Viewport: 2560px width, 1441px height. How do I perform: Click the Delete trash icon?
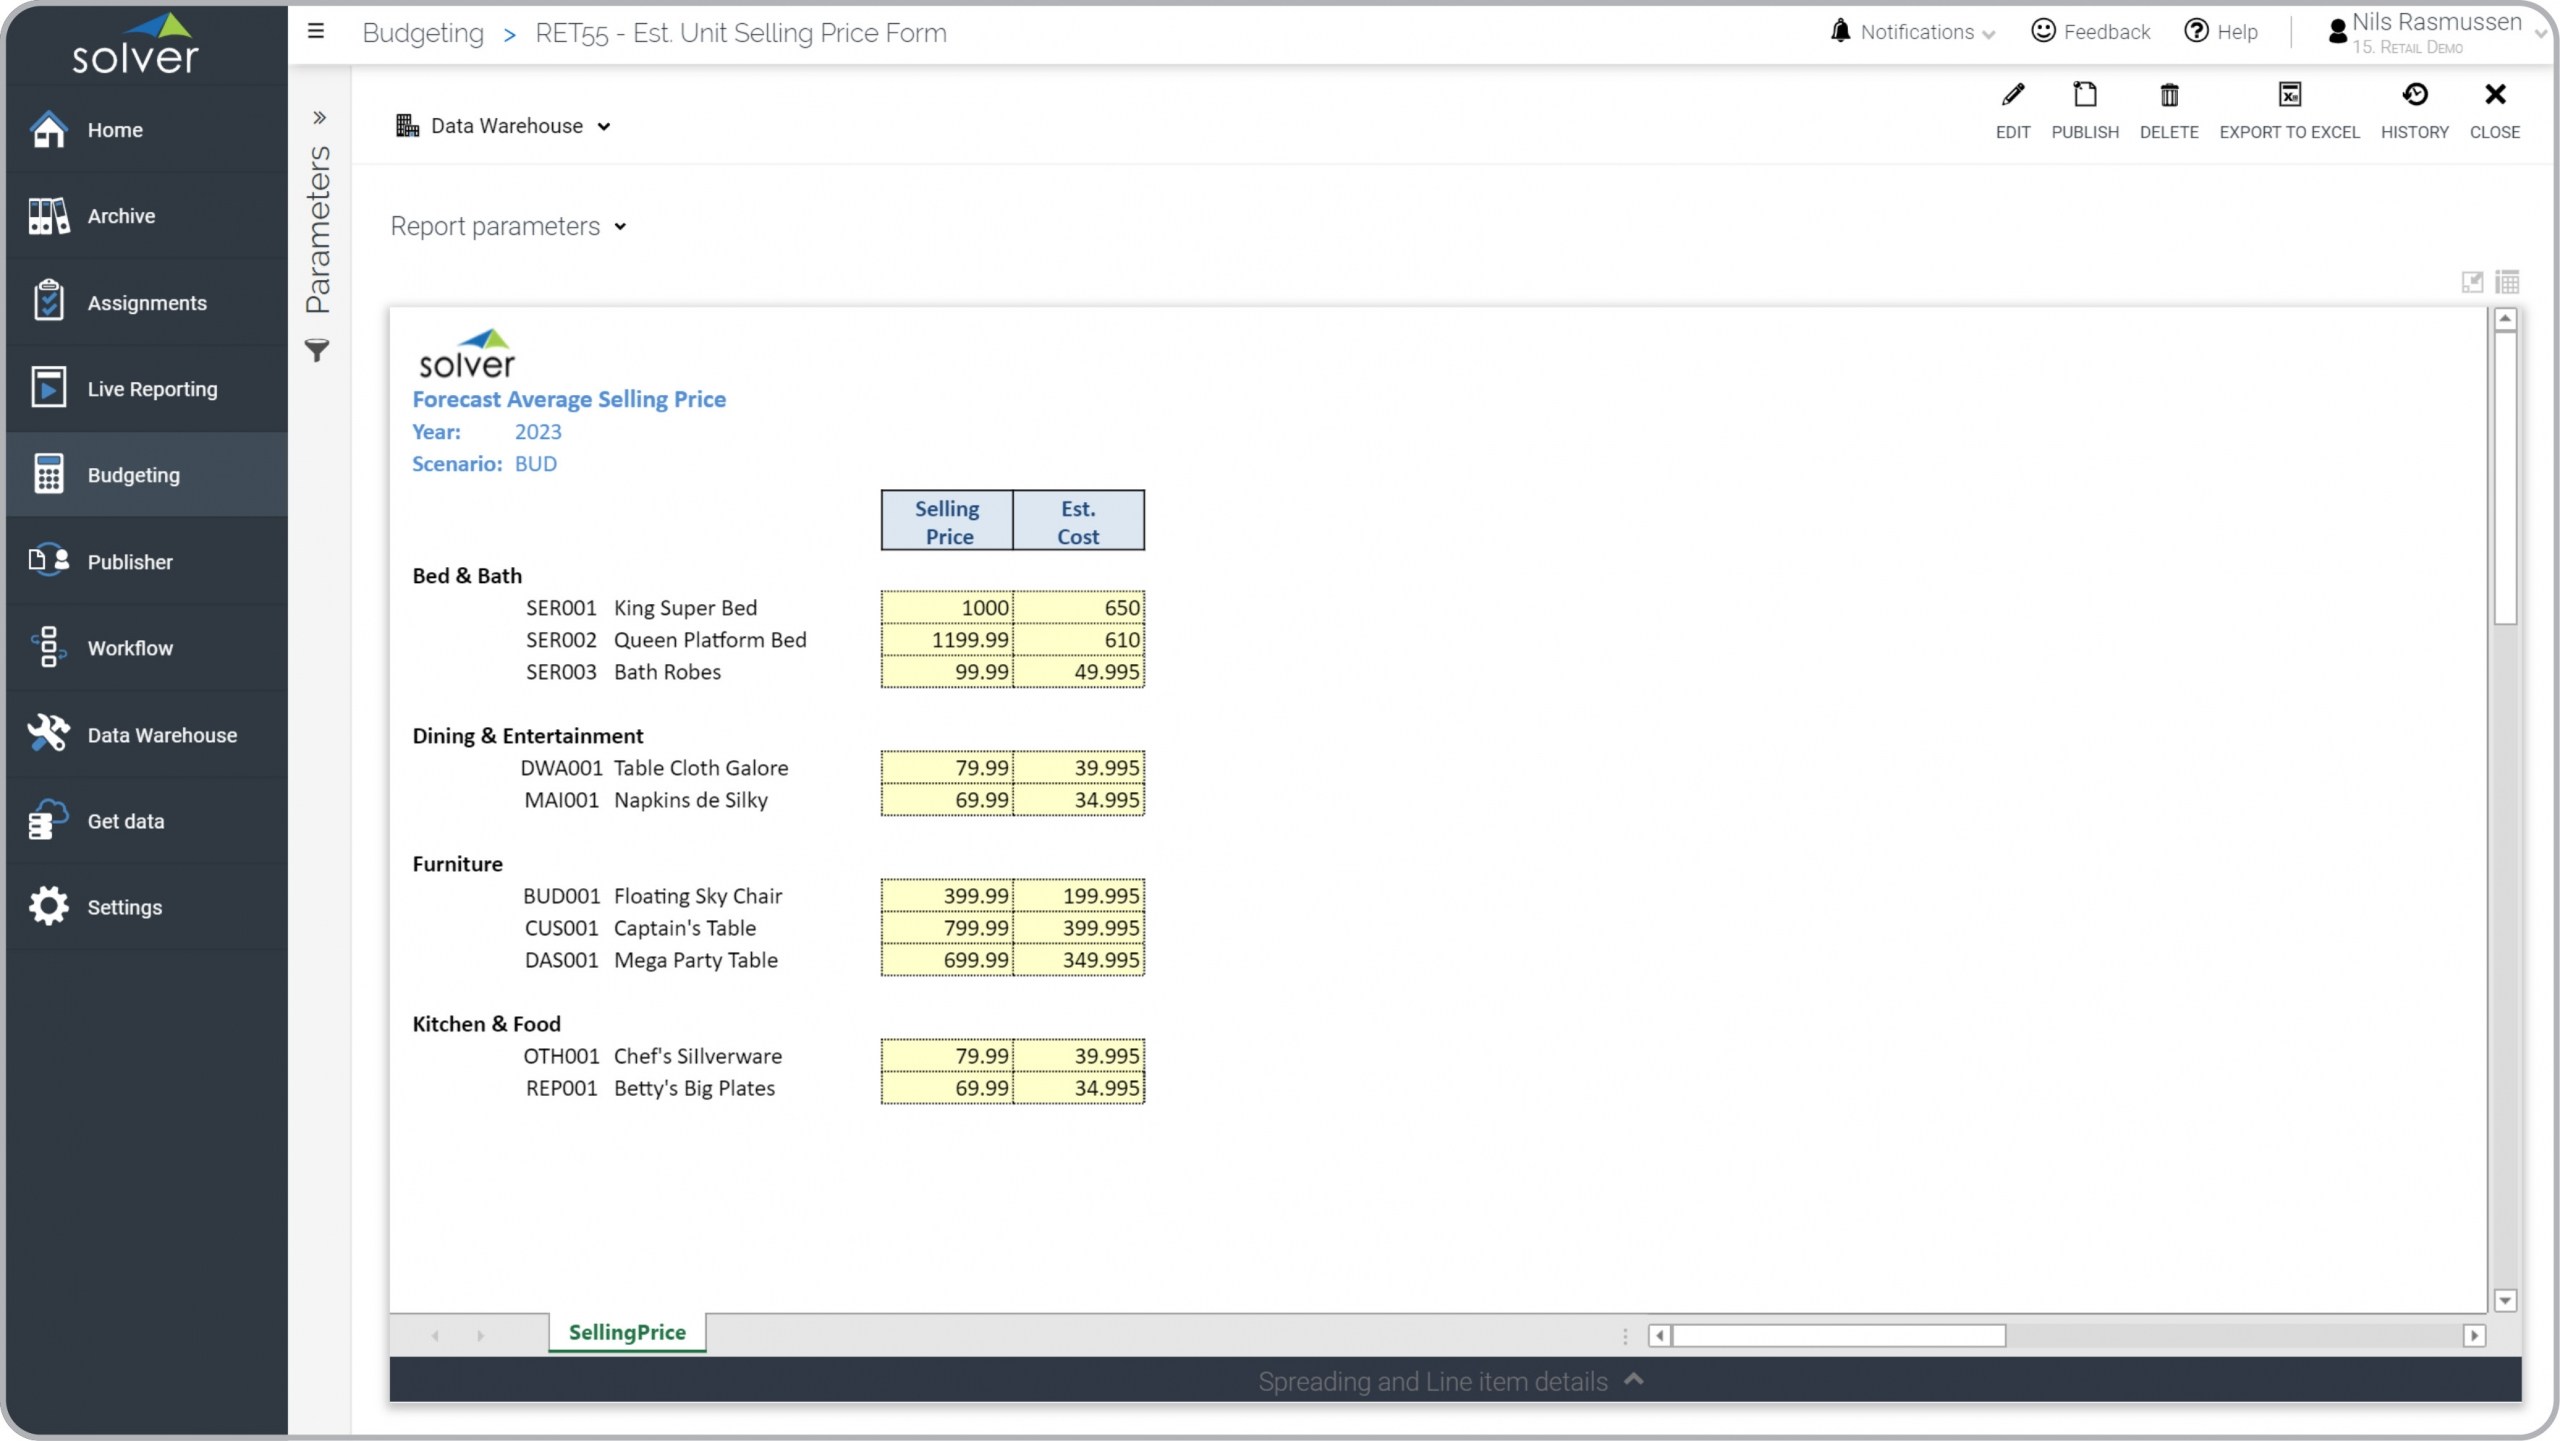[2168, 96]
